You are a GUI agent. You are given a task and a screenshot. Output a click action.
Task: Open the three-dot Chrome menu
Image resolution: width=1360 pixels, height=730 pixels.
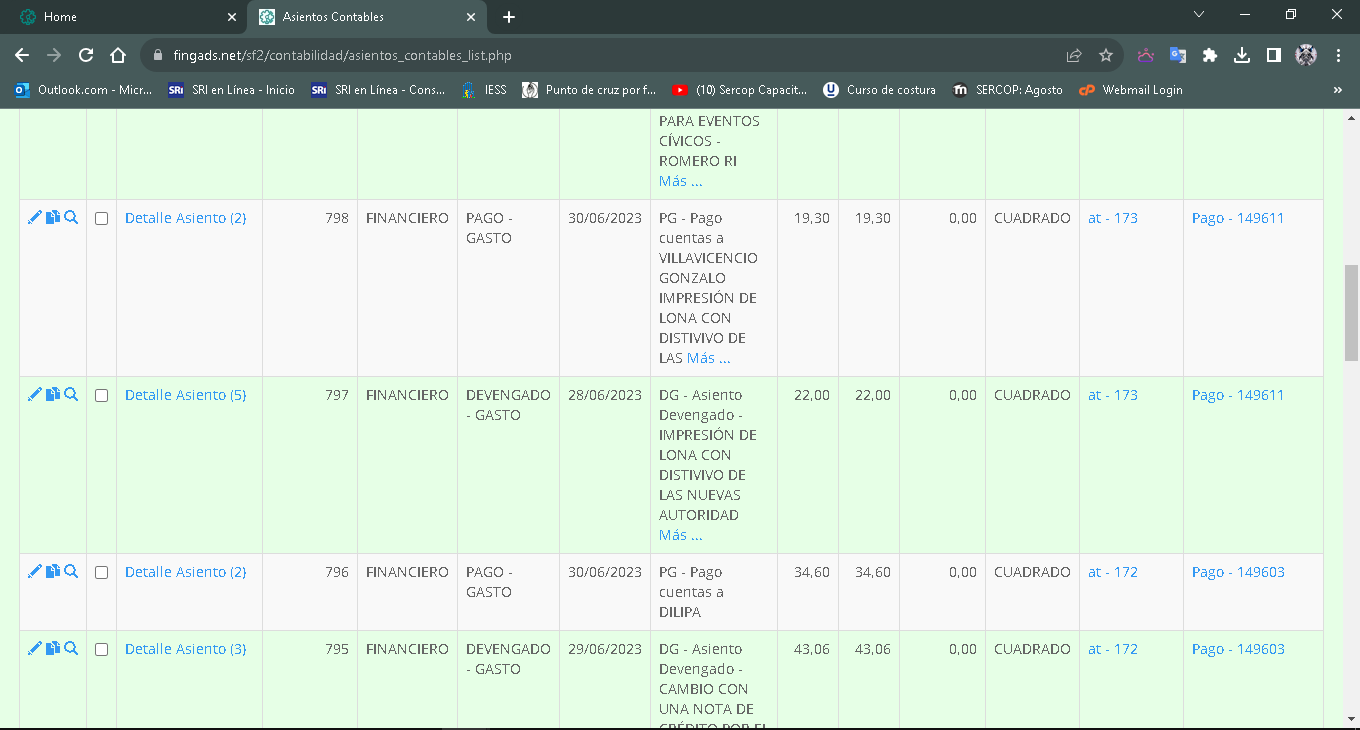pos(1338,56)
